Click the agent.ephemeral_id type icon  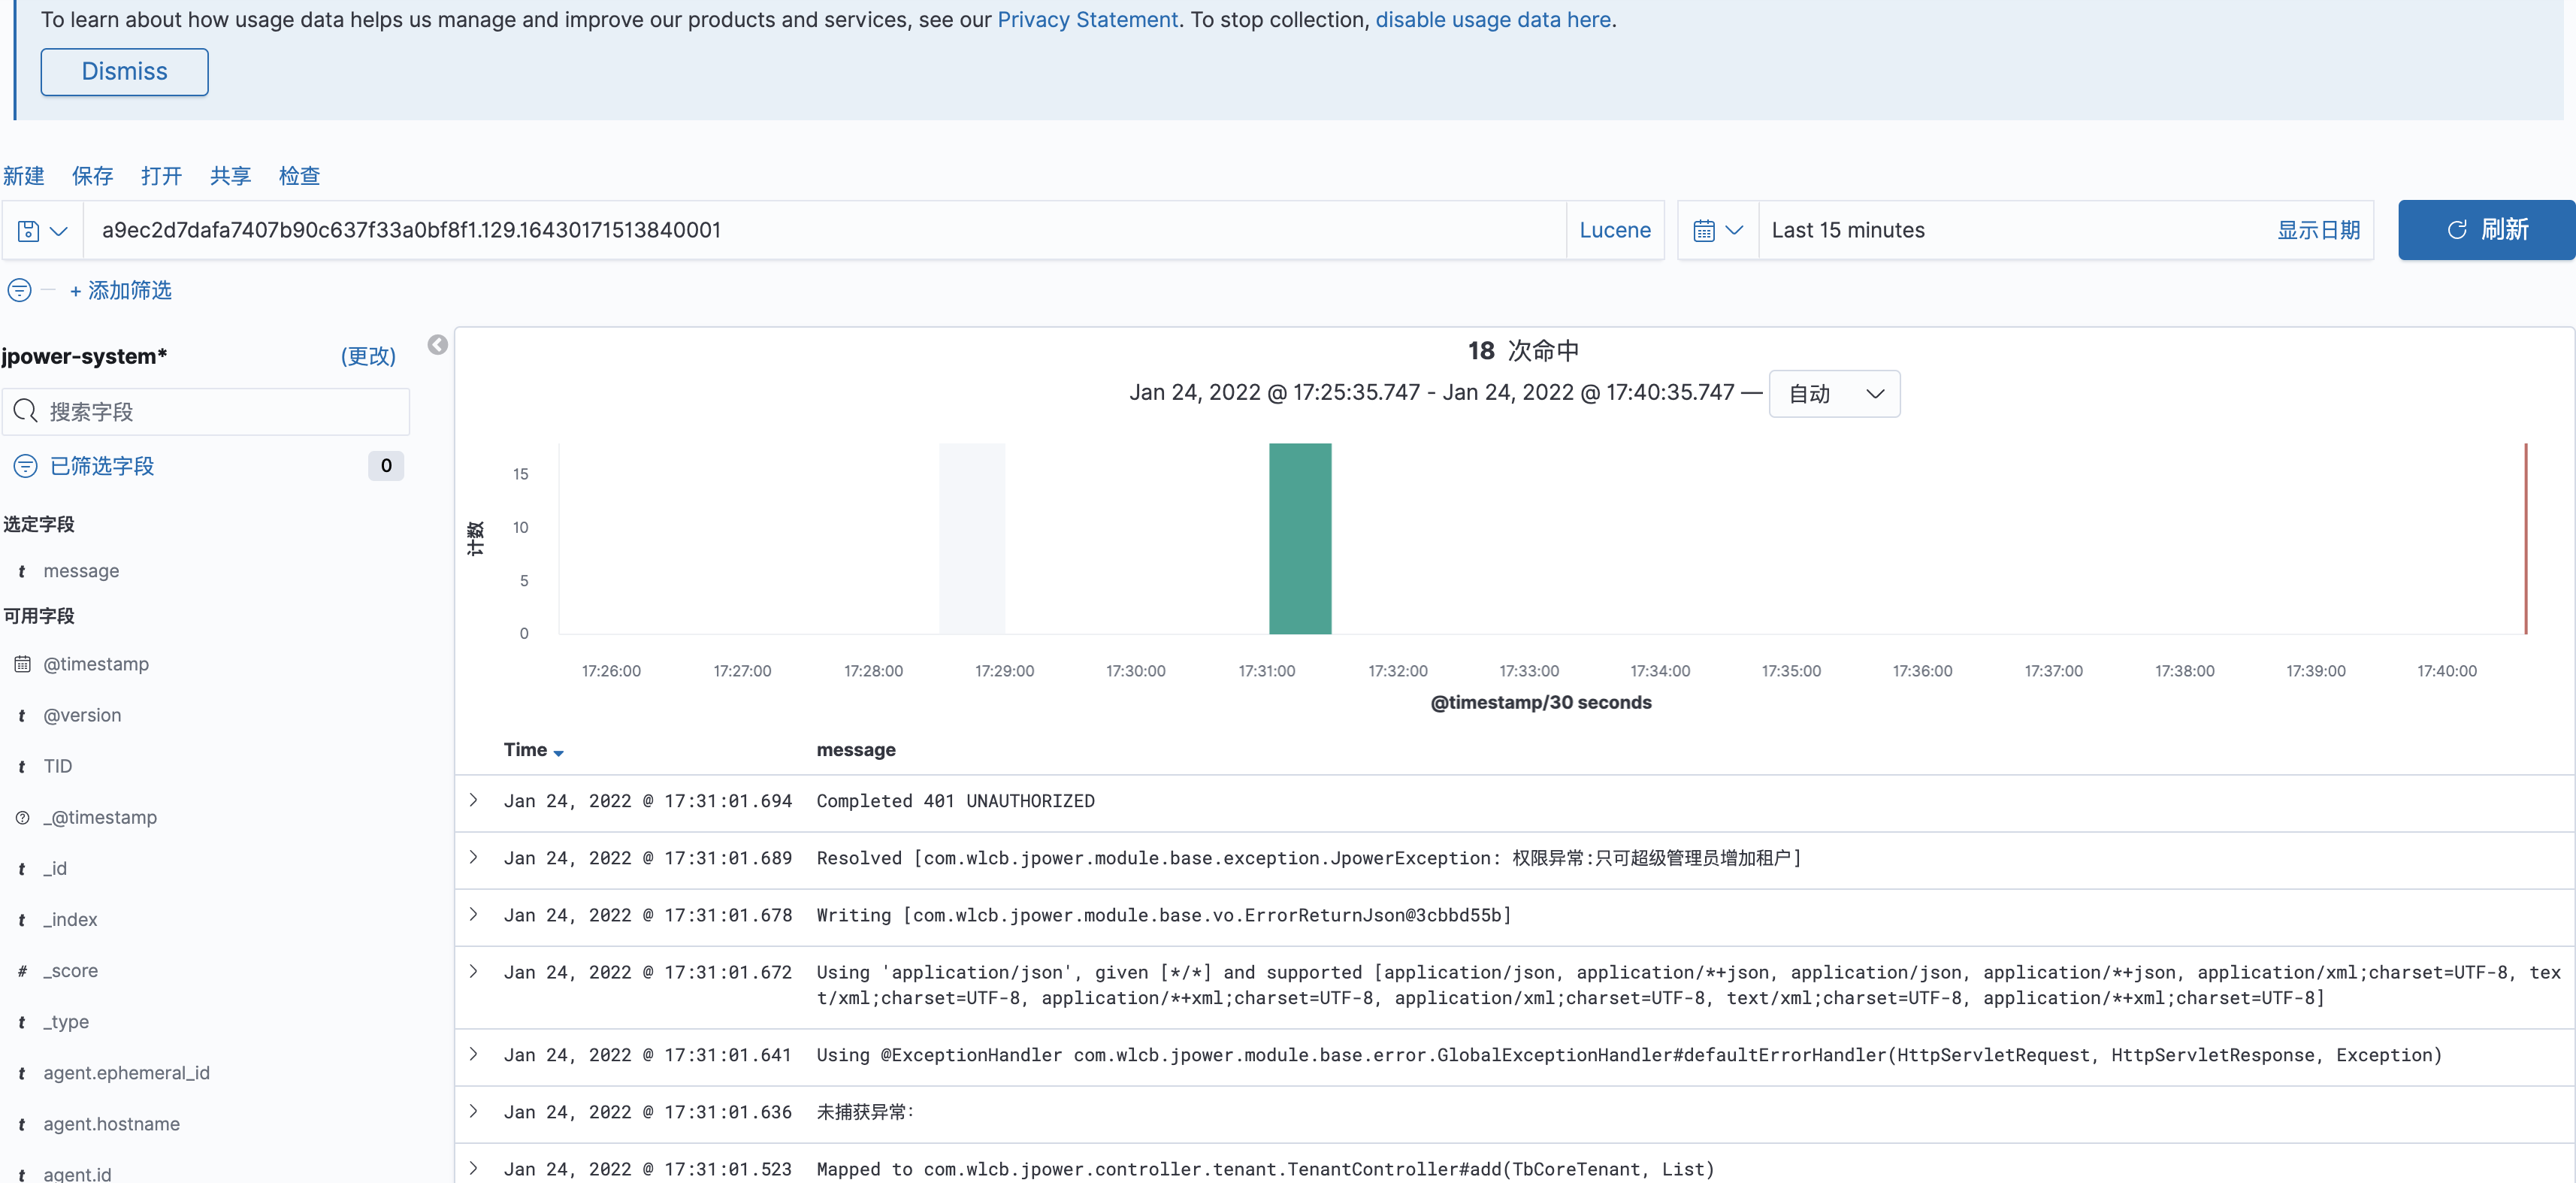point(22,1073)
